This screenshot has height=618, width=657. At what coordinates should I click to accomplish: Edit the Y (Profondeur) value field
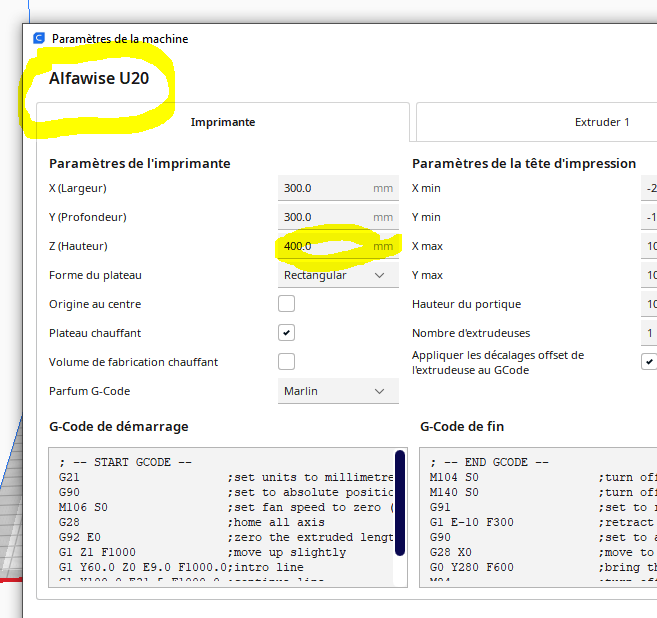(338, 217)
